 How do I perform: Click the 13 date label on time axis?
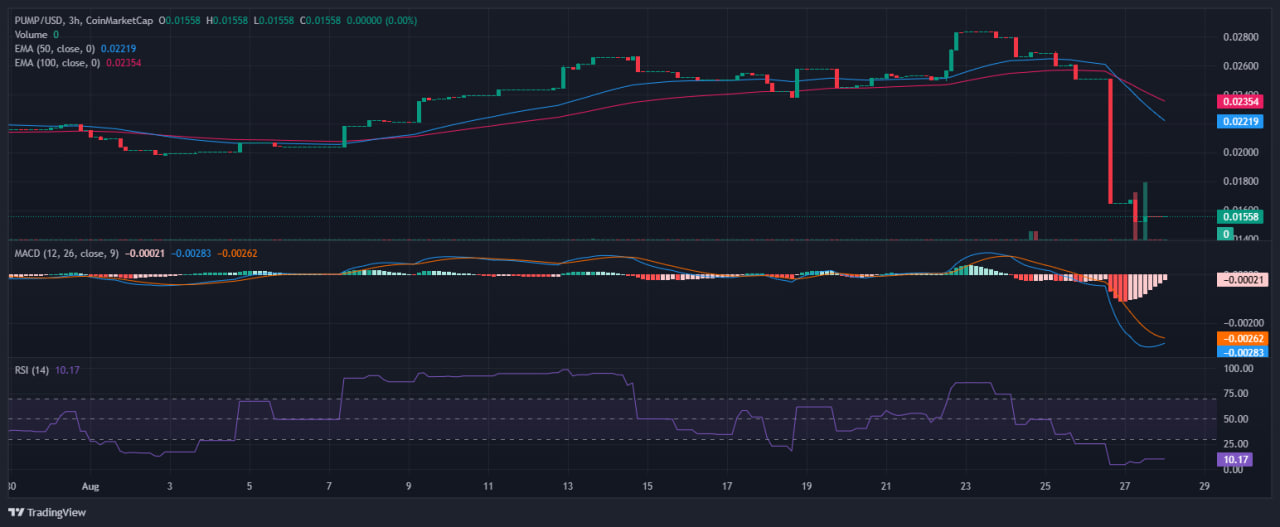567,487
